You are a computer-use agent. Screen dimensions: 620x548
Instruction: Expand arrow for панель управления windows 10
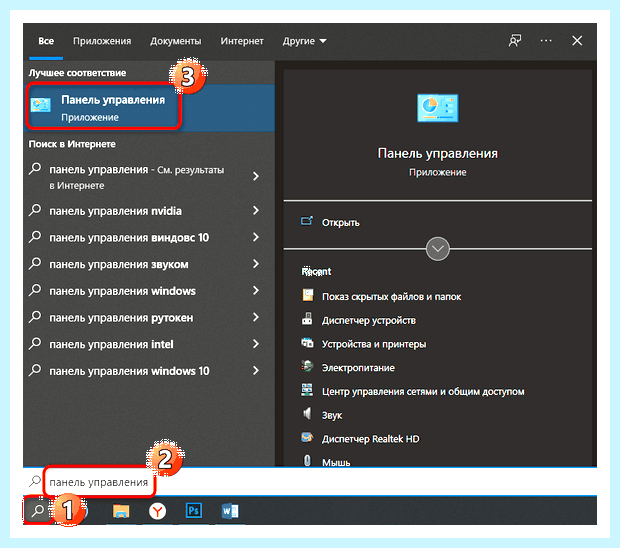click(256, 370)
